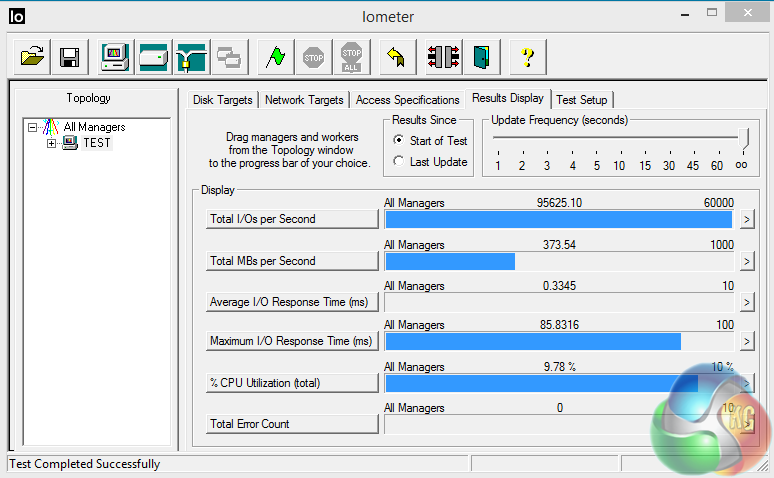Stop the current test
This screenshot has width=774, height=478.
313,57
